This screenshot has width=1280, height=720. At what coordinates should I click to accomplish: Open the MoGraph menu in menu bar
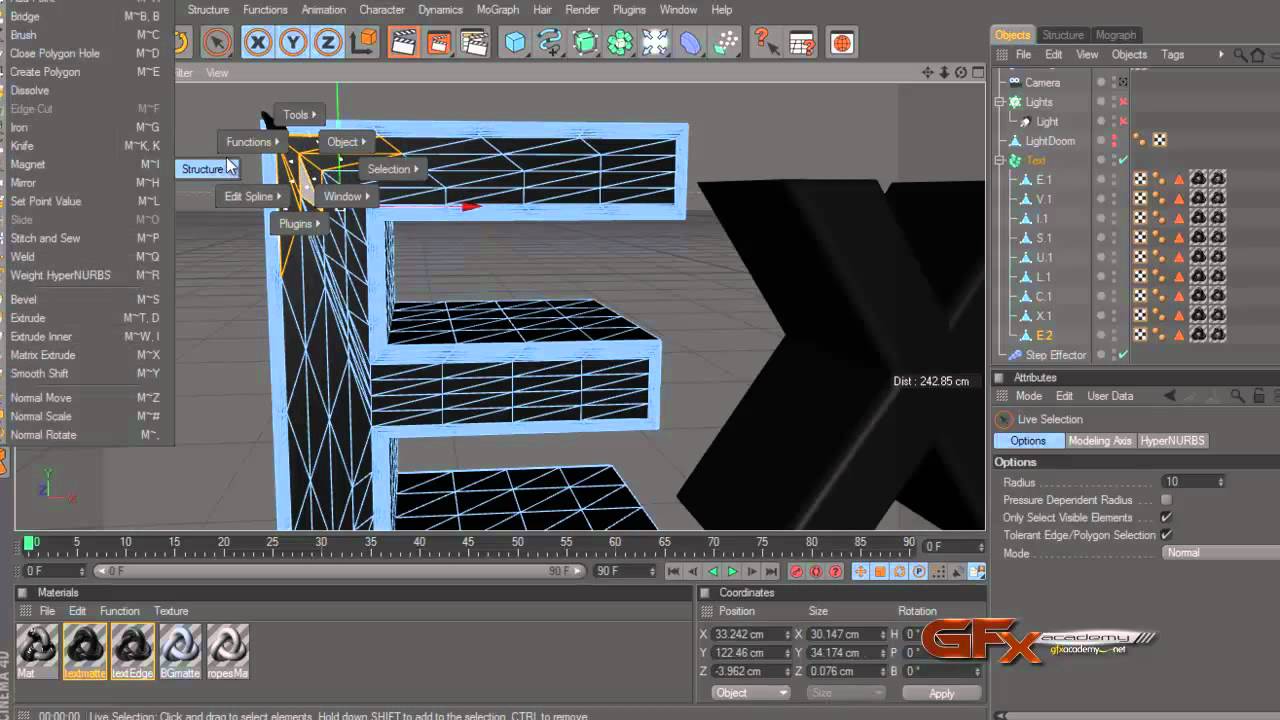(498, 10)
